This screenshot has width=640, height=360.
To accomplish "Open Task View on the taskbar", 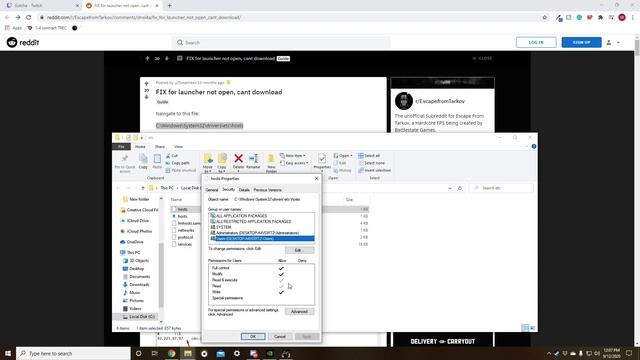I will (155, 353).
